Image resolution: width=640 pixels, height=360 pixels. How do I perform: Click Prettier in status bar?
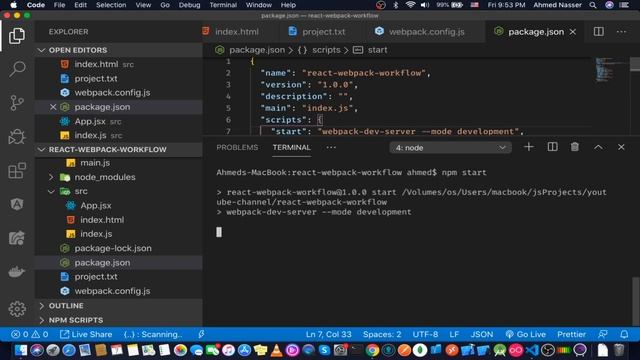(571, 334)
